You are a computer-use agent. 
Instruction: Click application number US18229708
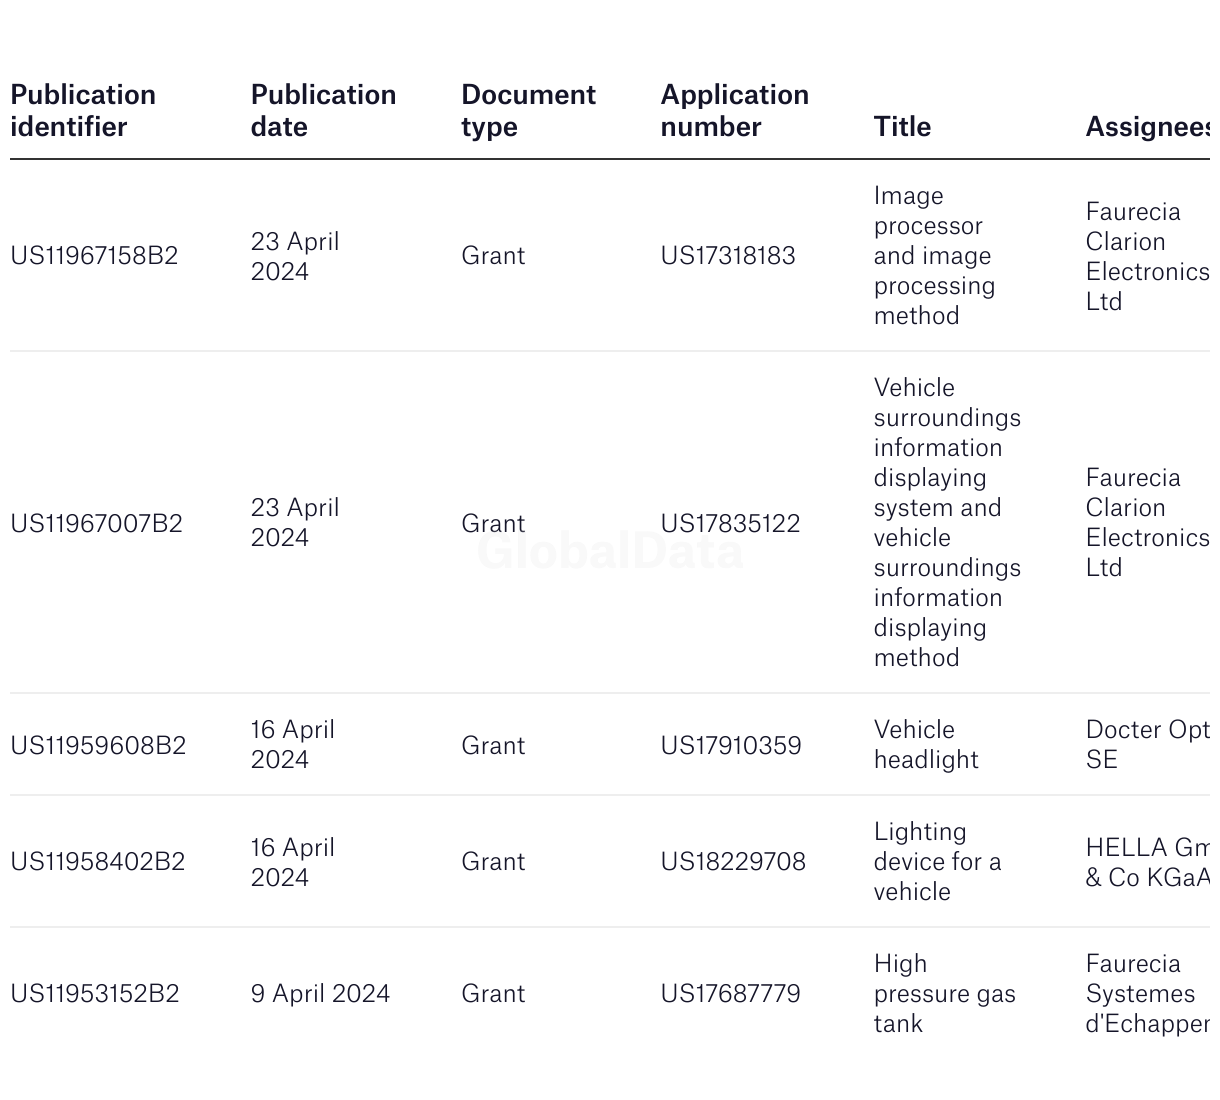tap(733, 862)
